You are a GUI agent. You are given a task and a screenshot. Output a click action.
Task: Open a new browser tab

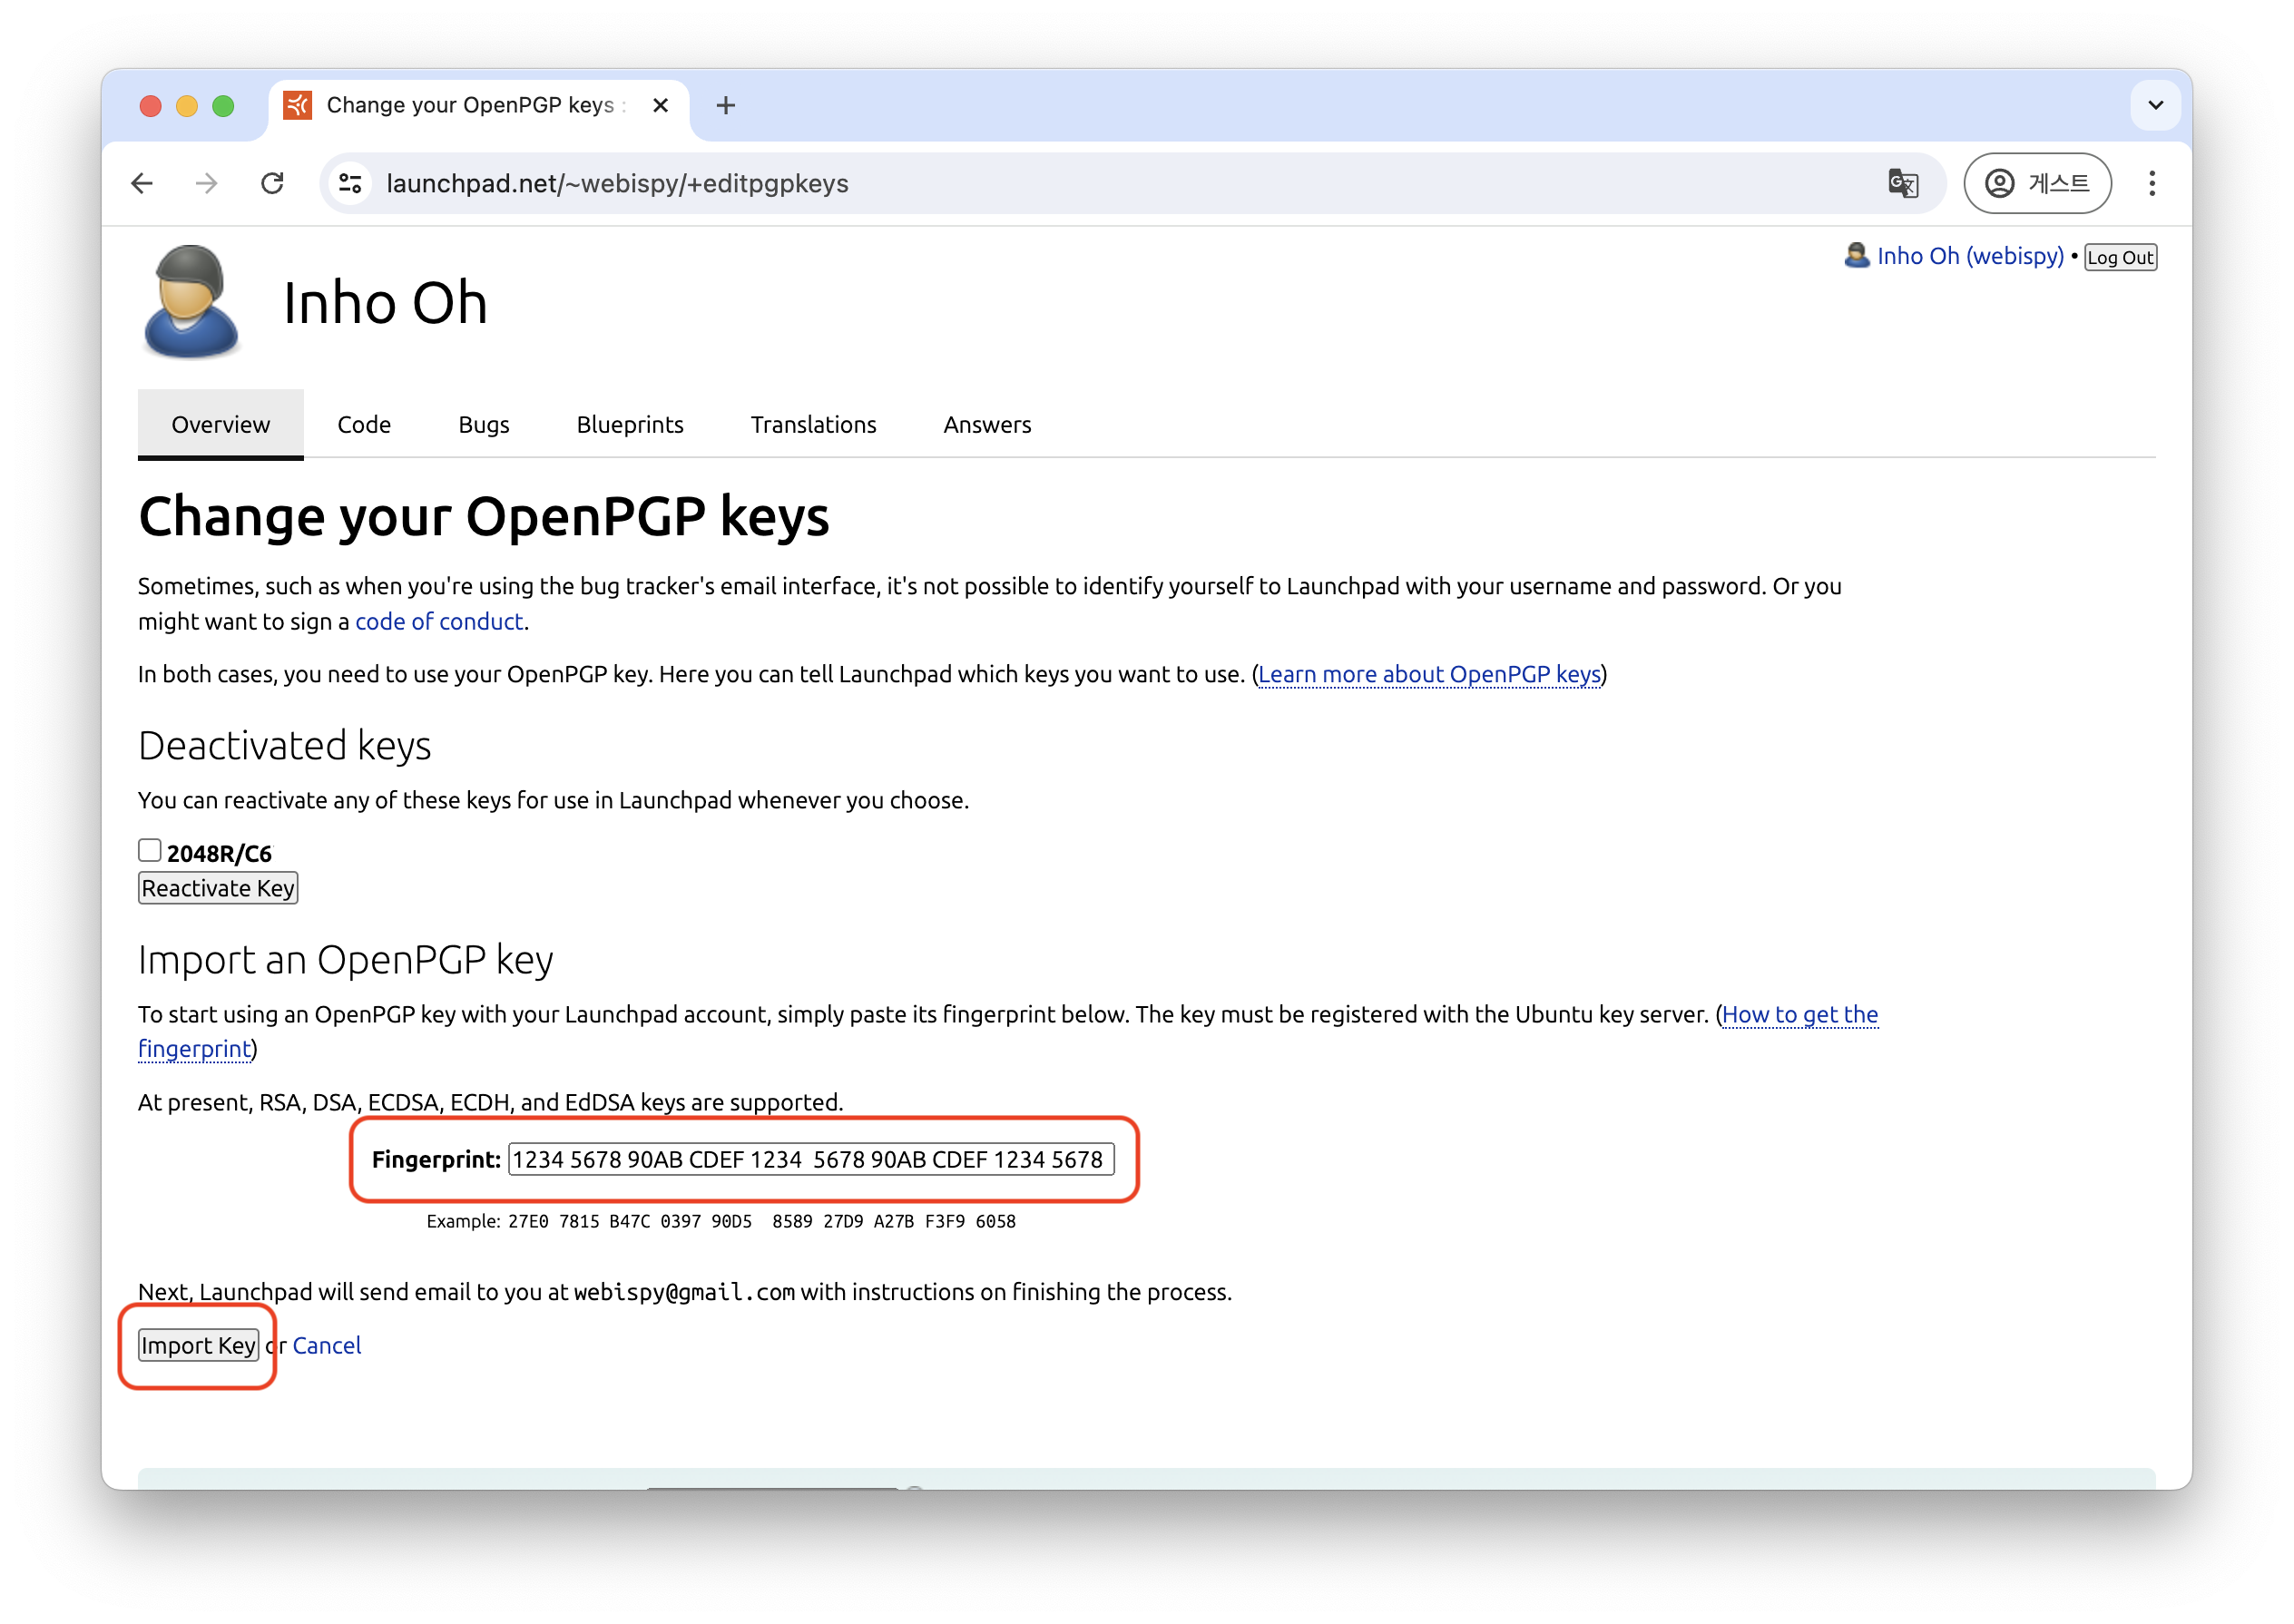tap(726, 105)
